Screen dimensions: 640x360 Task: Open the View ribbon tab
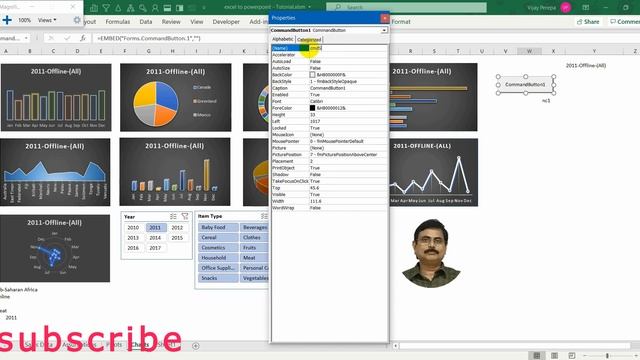[196, 22]
